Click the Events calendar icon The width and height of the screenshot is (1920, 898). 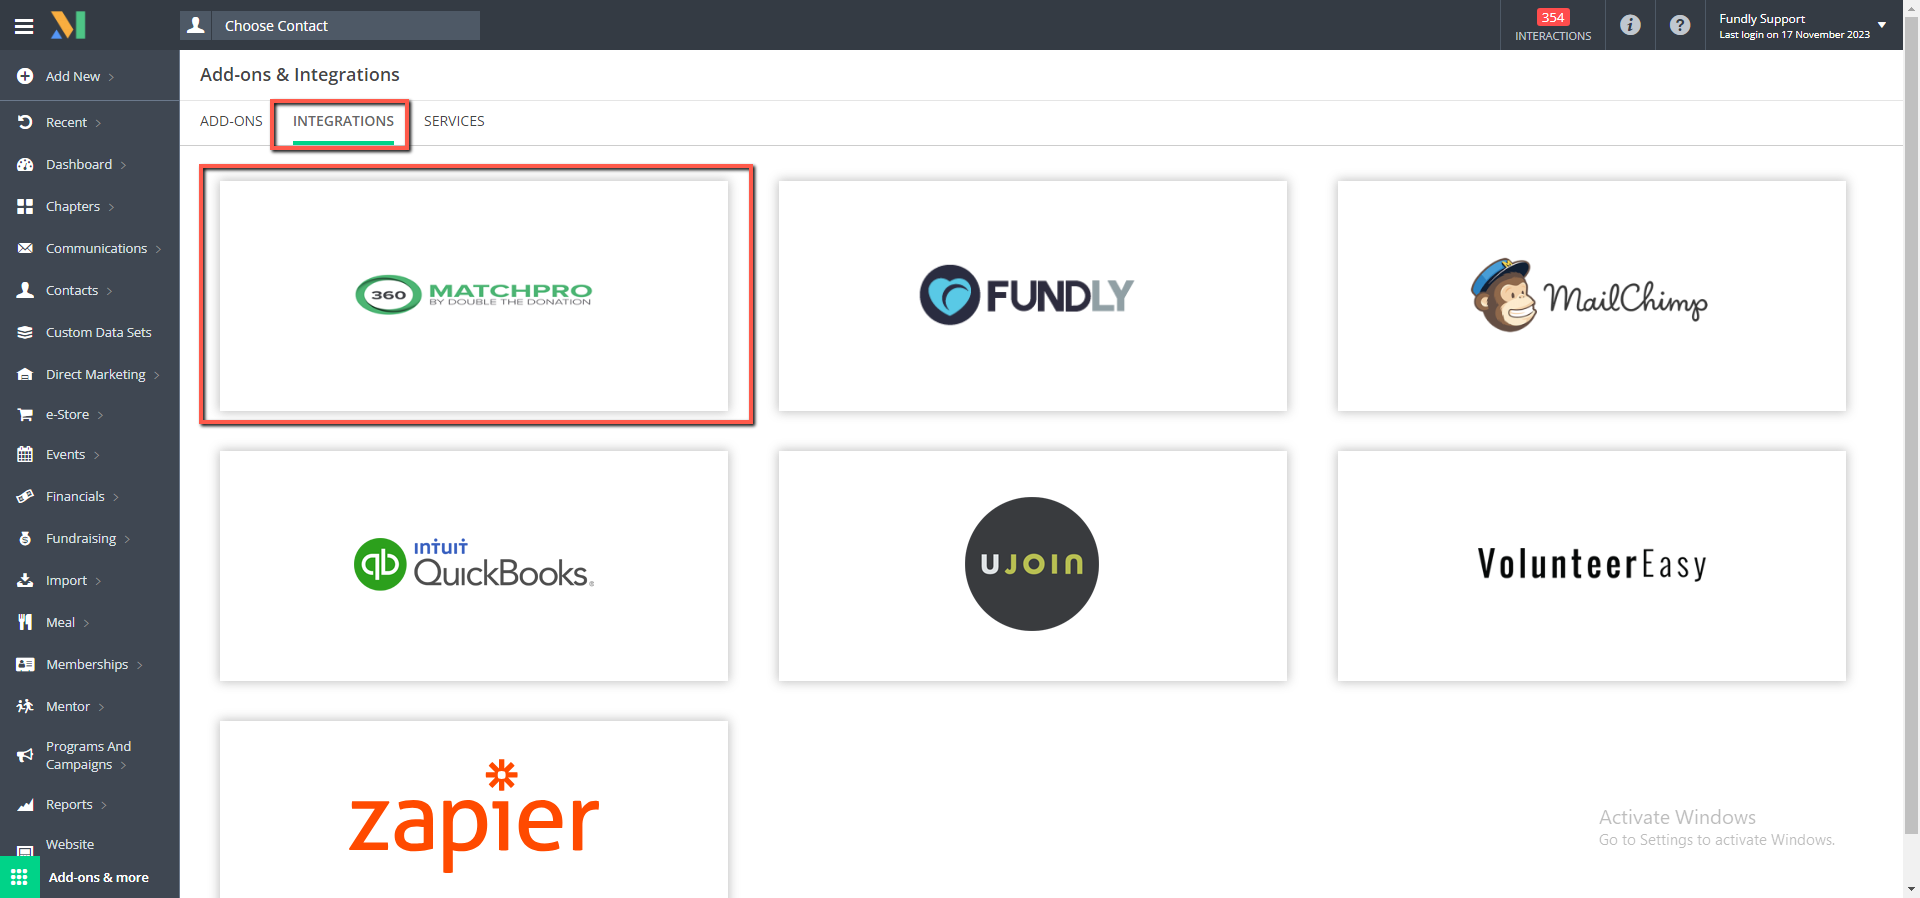pos(25,454)
